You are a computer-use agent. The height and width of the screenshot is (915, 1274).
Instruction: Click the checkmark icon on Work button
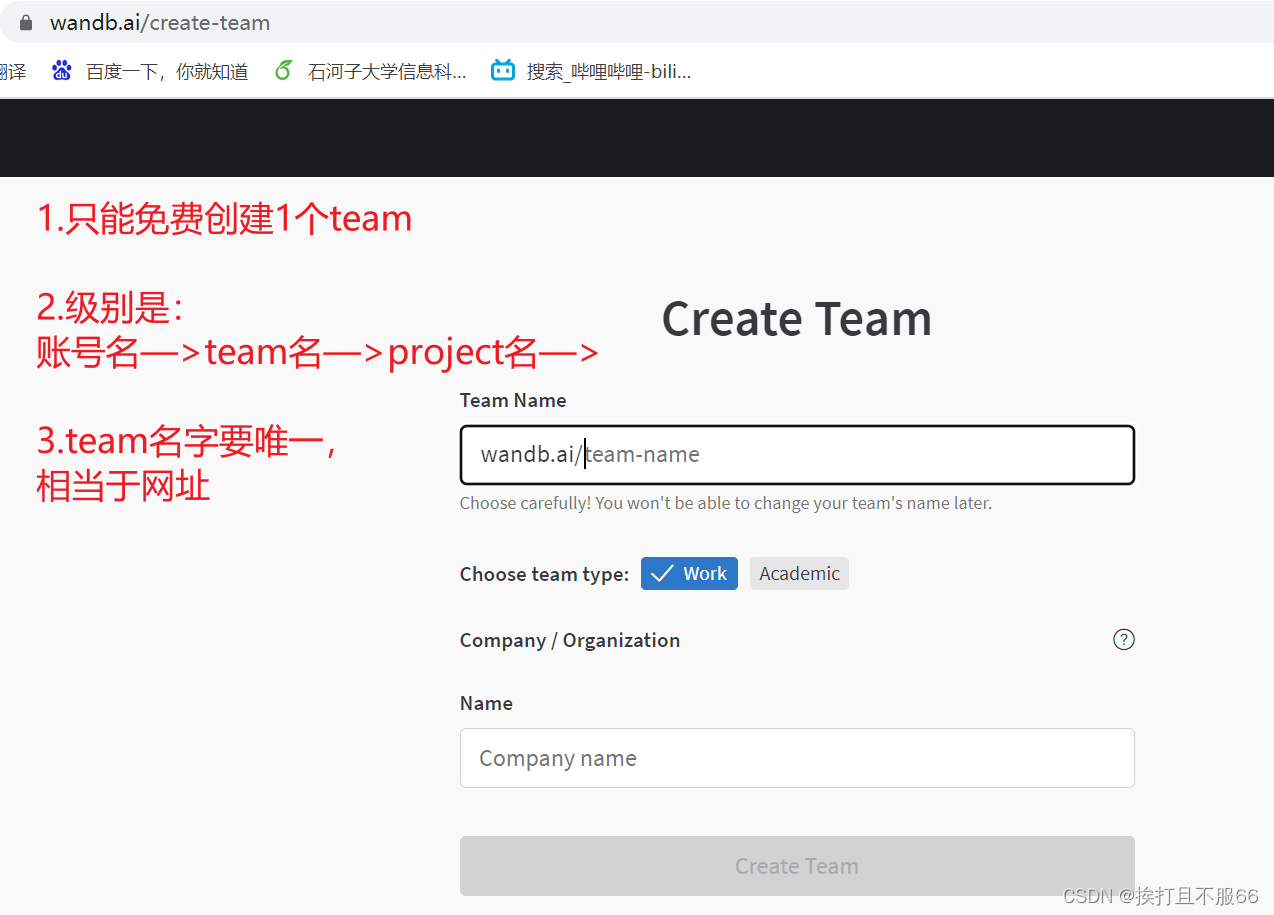[x=662, y=573]
